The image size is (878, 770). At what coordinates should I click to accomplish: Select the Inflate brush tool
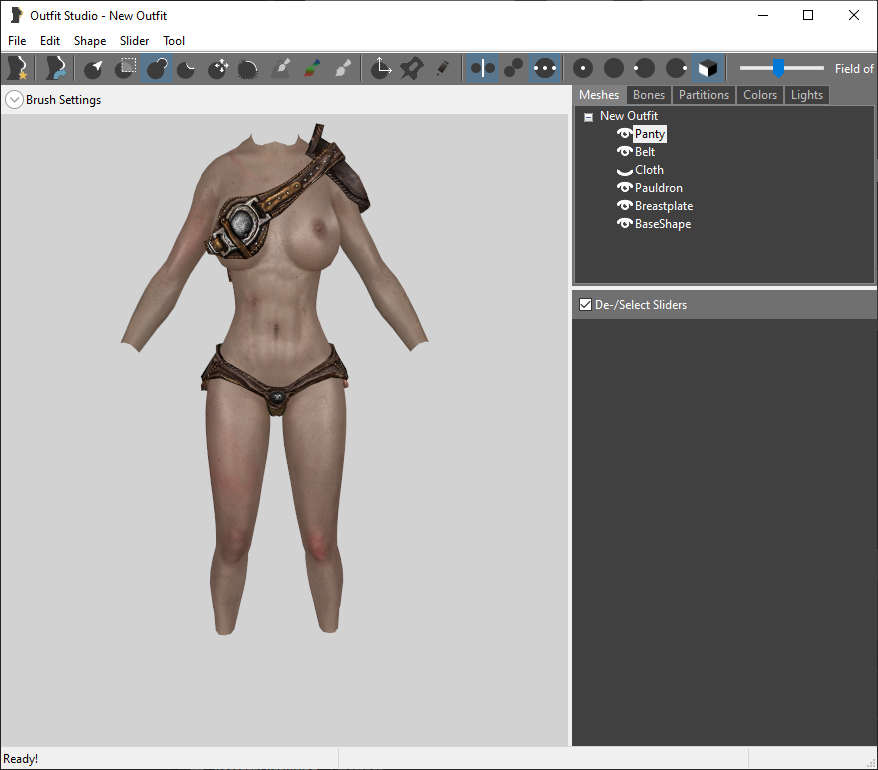156,68
